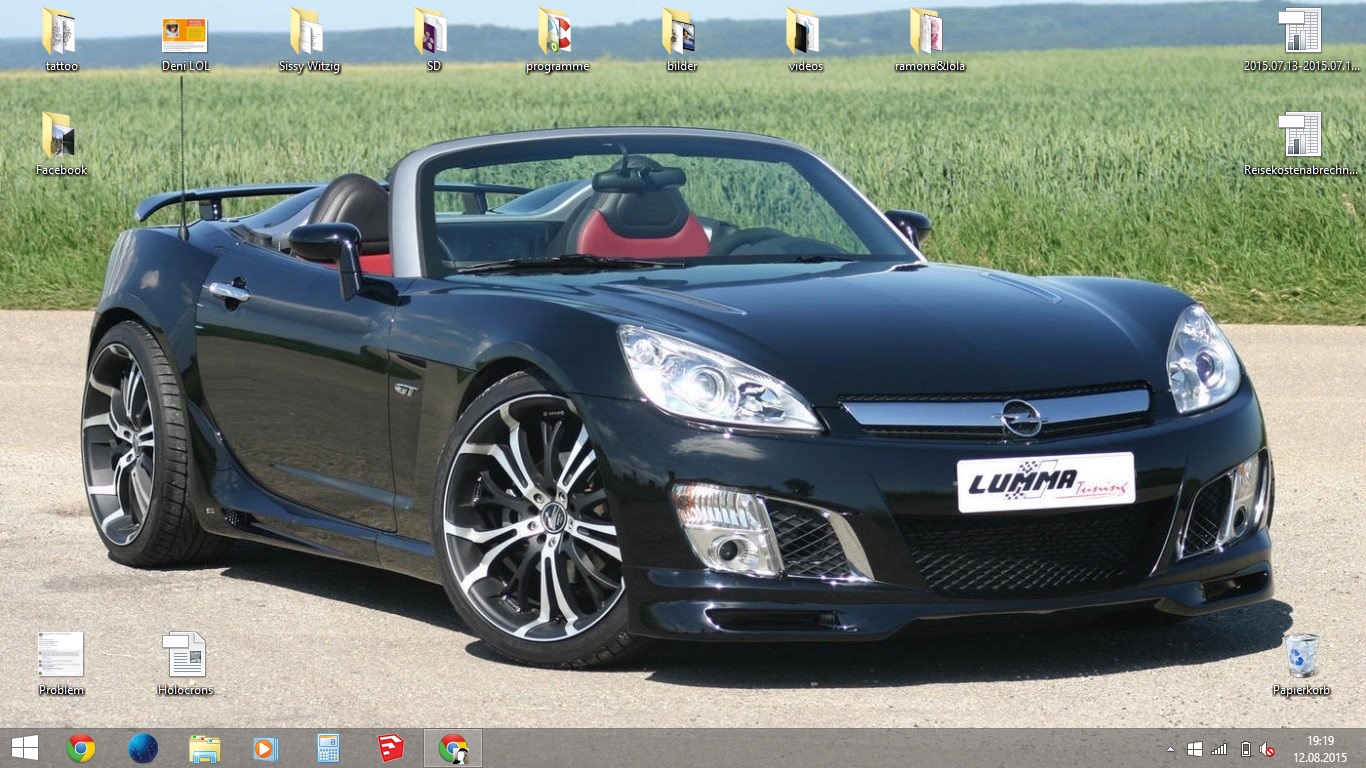Viewport: 1366px width, 768px height.
Task: Launch Windows Media Player from taskbar
Action: pos(266,748)
